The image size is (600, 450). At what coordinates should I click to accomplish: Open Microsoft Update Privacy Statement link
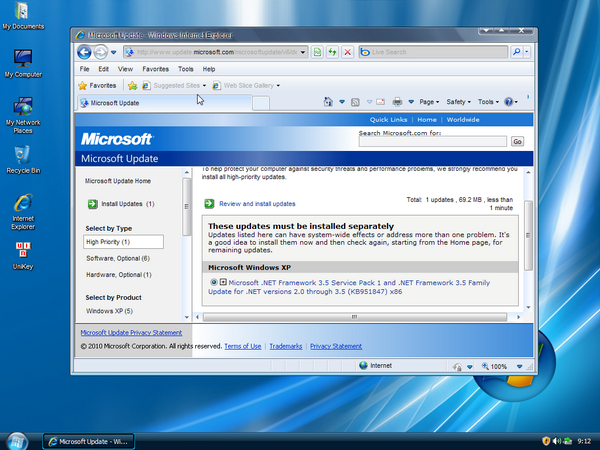[131, 333]
